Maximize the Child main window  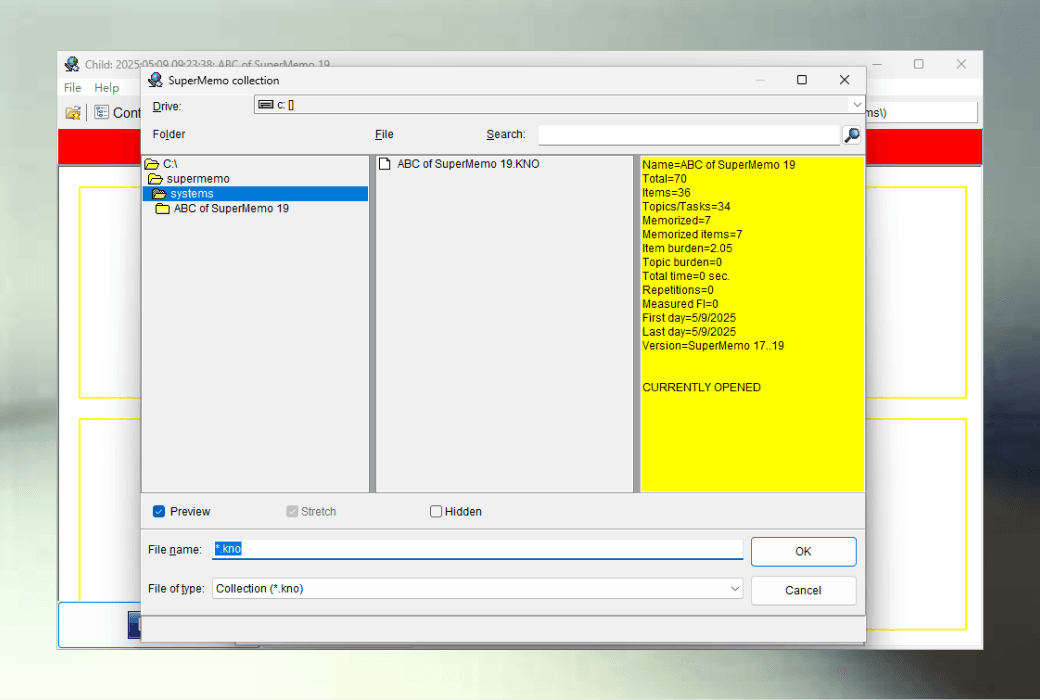tap(919, 64)
